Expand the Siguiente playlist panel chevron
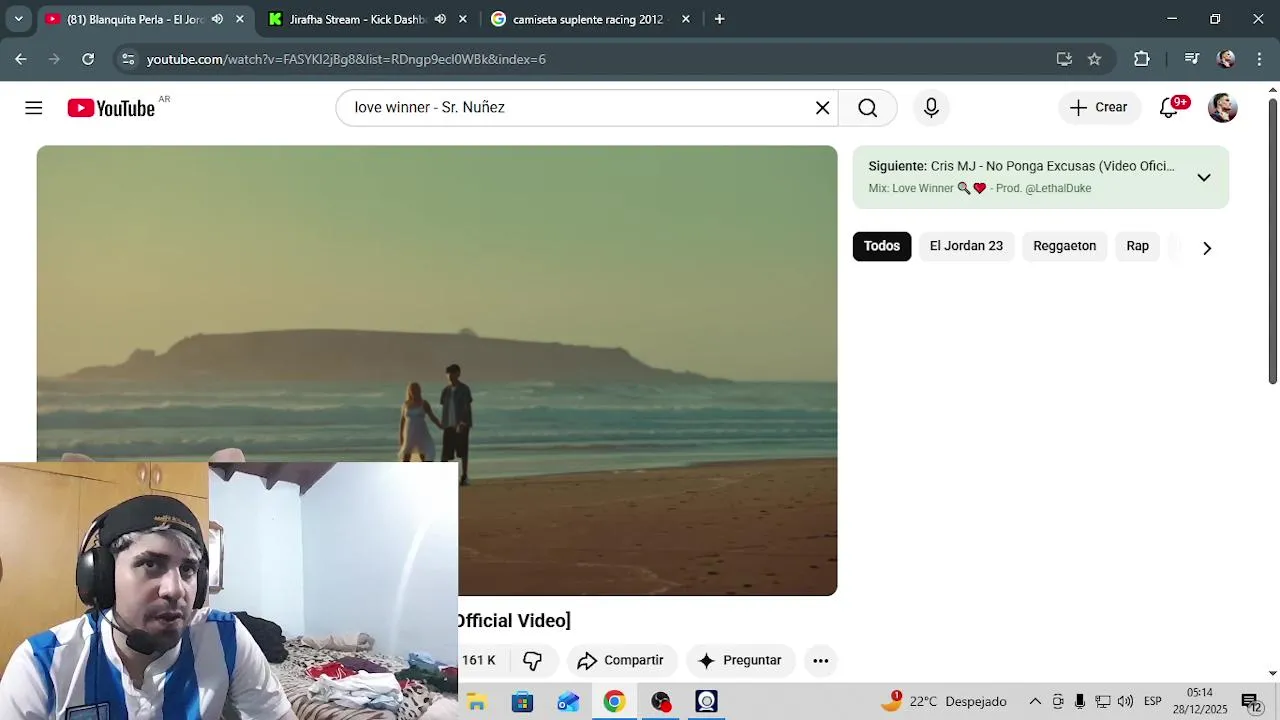 1204,177
